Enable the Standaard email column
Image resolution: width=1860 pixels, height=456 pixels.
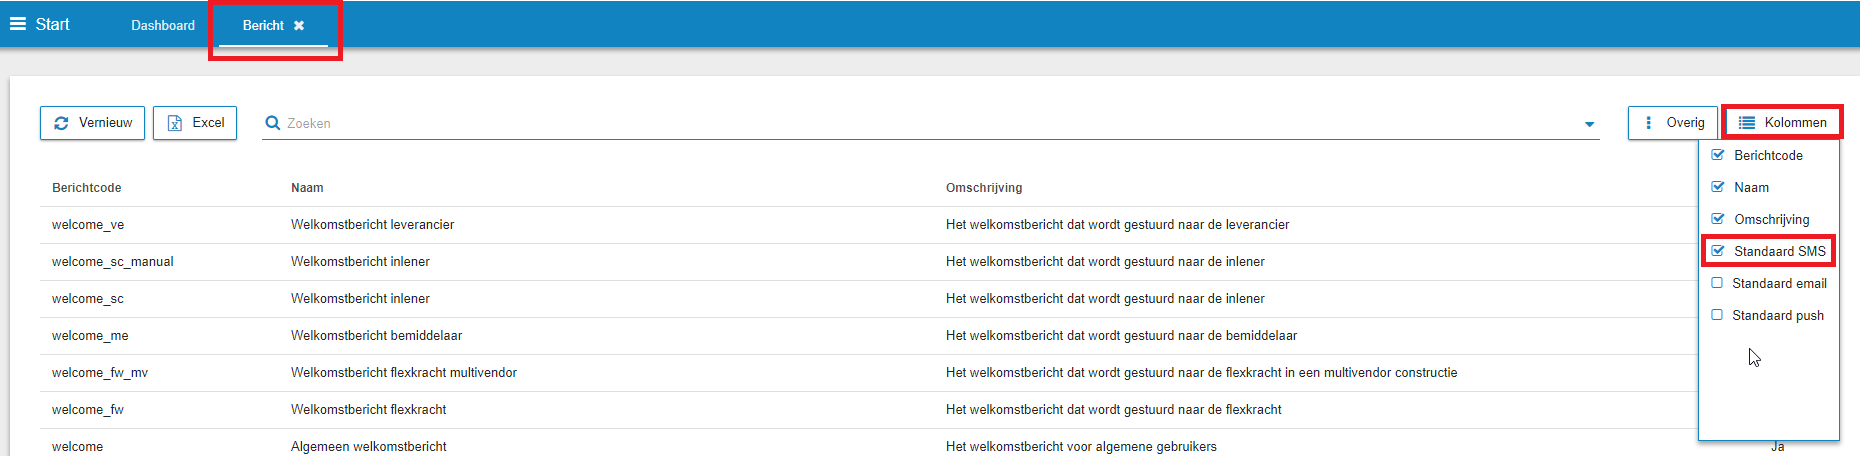(1717, 283)
